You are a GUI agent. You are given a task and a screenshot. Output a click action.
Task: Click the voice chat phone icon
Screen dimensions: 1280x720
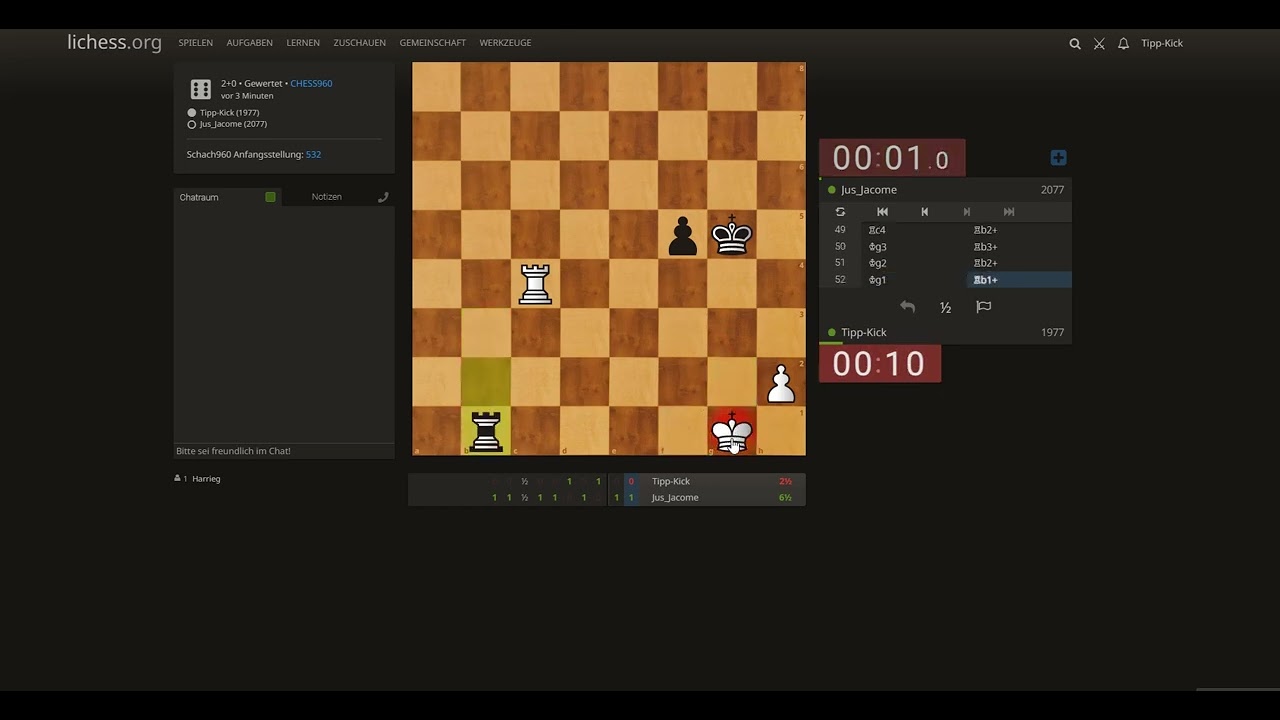pos(383,197)
